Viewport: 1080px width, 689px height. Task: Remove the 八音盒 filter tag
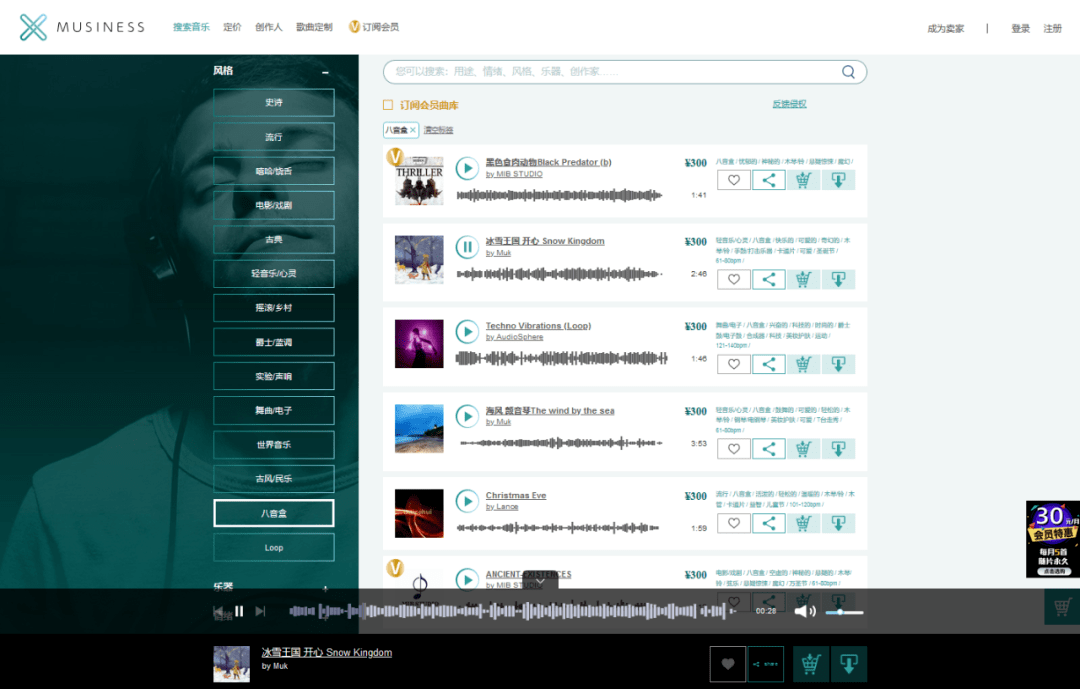(414, 130)
